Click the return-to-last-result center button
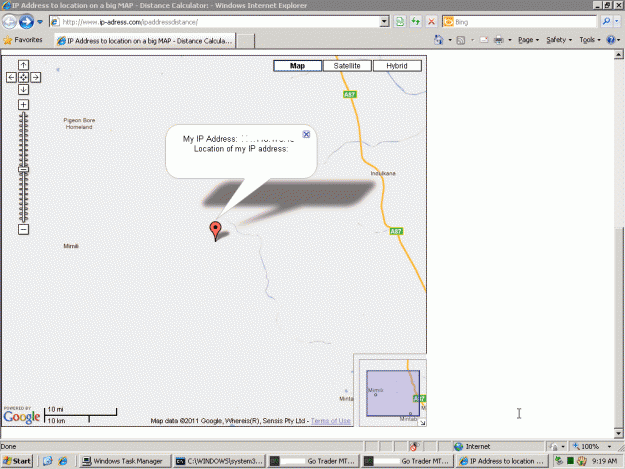 click(x=23, y=77)
